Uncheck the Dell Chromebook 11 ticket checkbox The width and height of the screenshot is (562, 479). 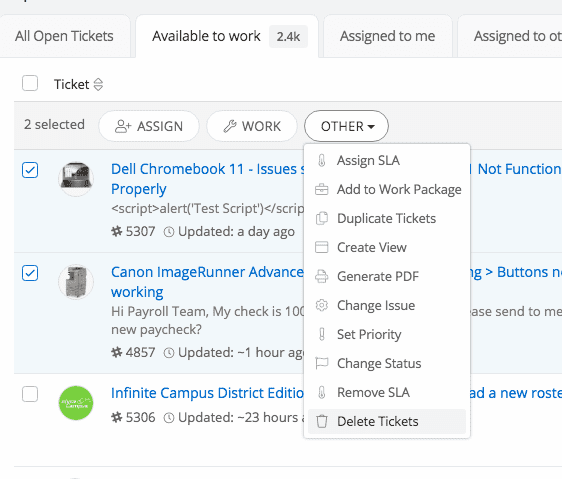coord(30,170)
